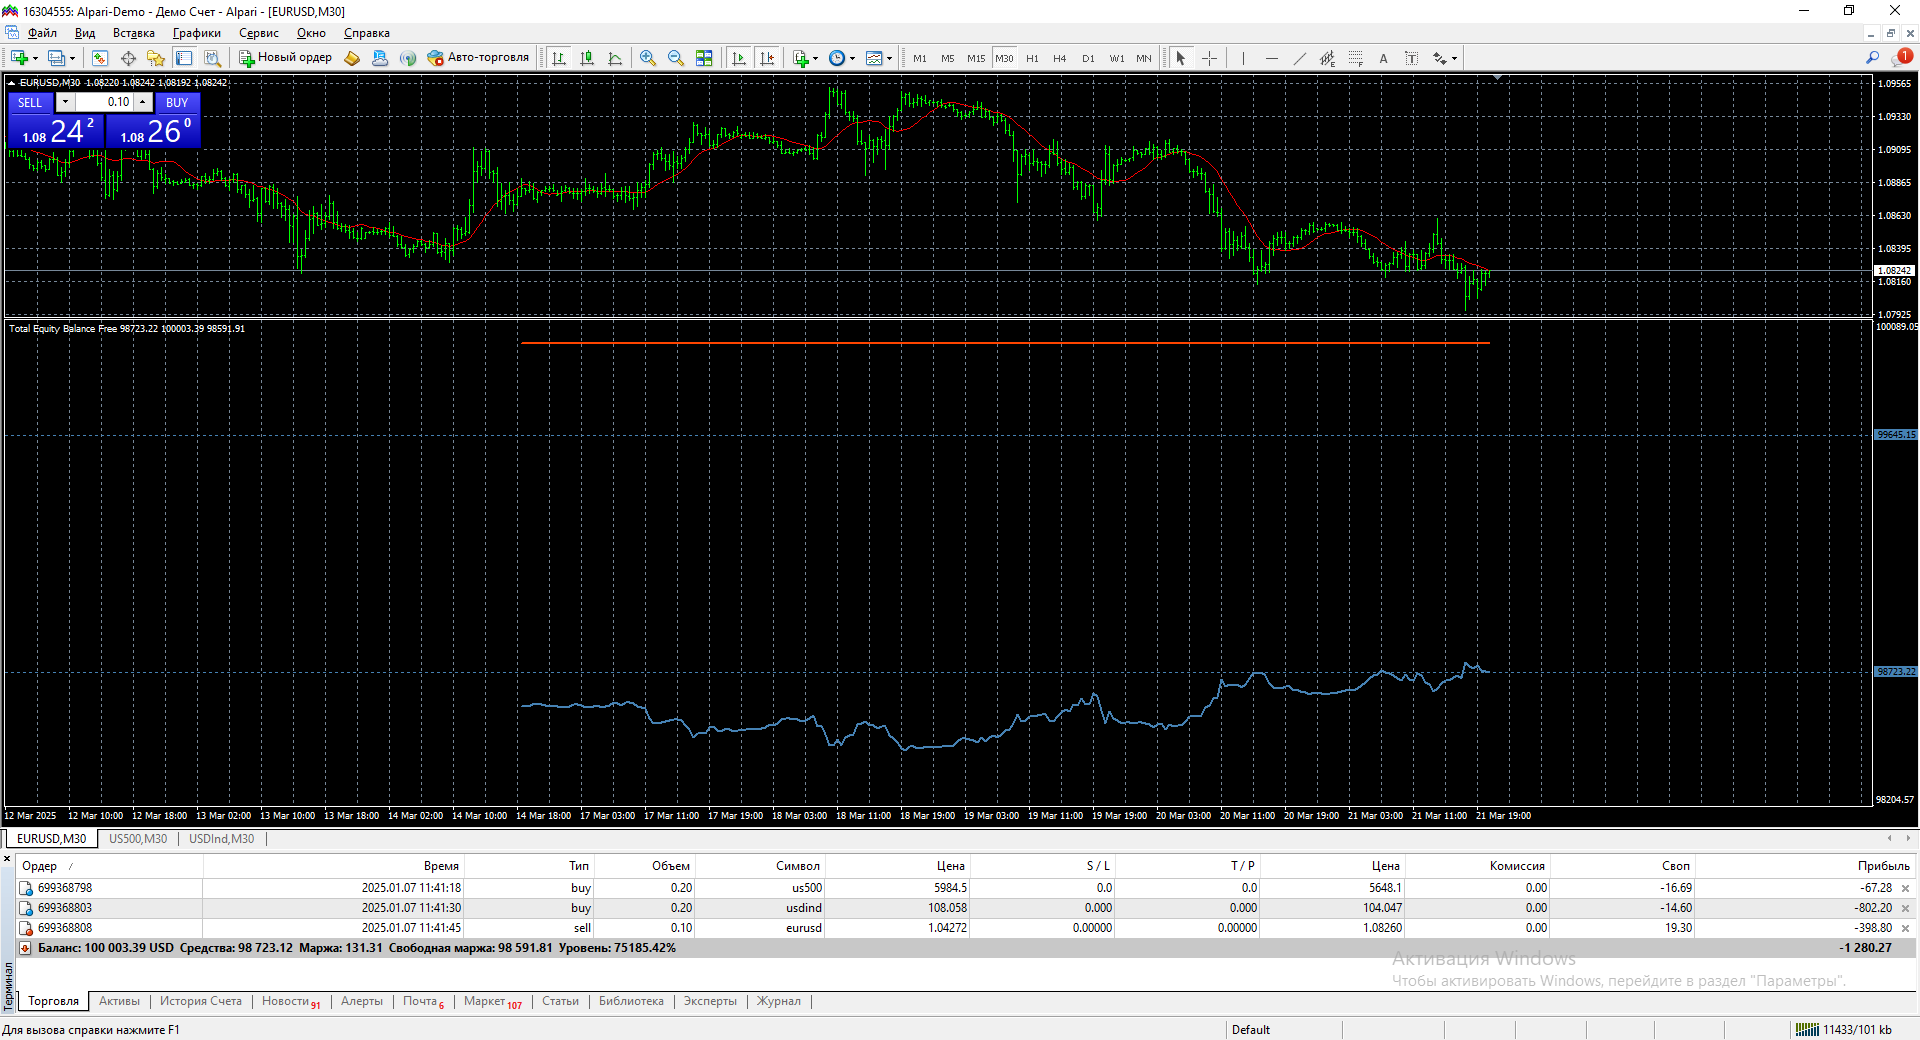Viewport: 1920px width, 1040px height.
Task: Select the horizontal line tool
Action: (x=1271, y=58)
